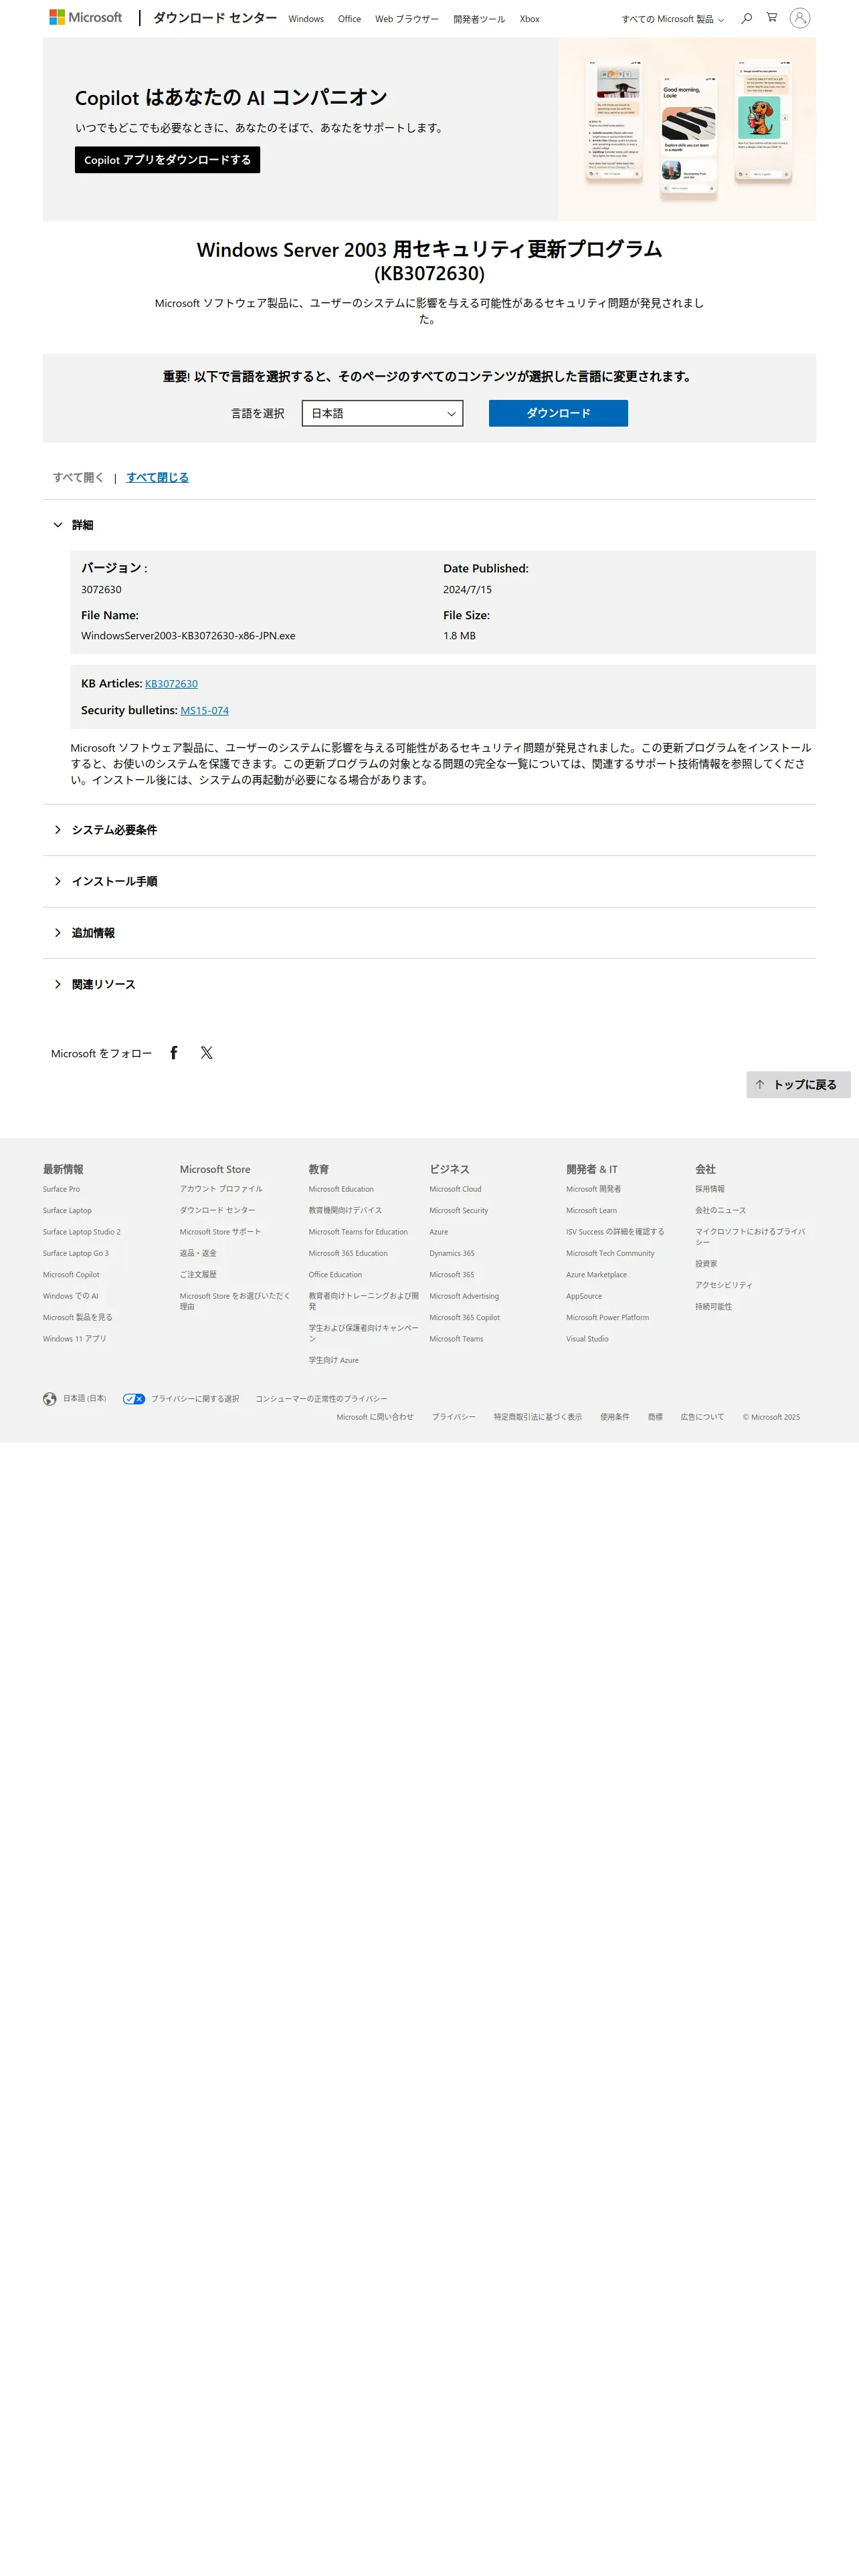Open Azure Marketplace footer link

coord(596,1275)
